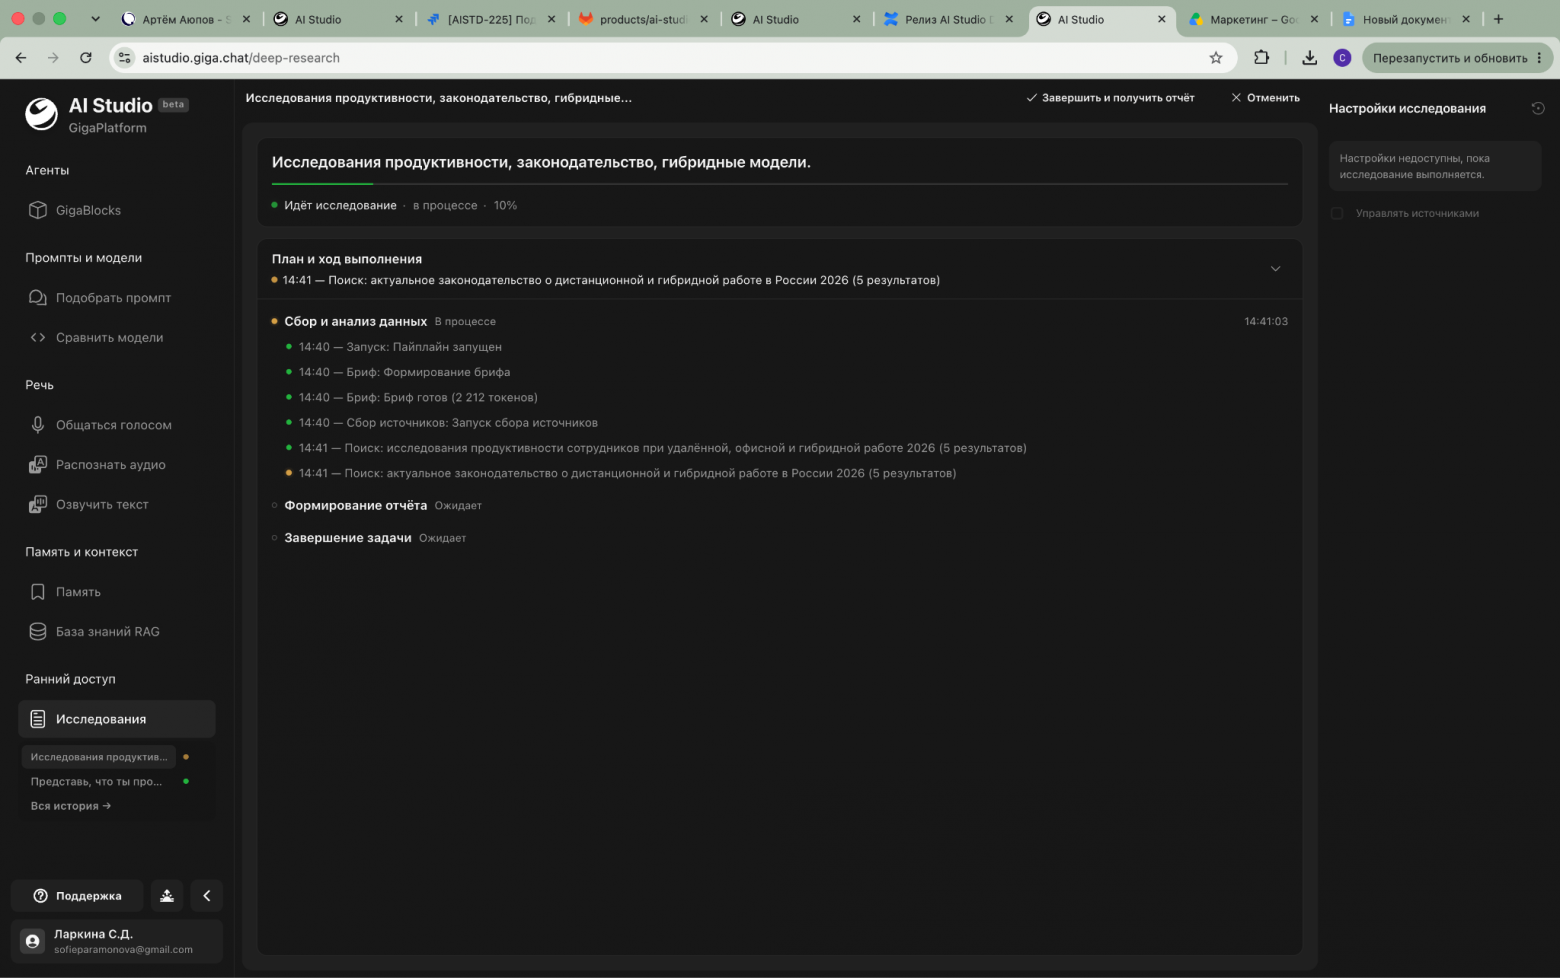The height and width of the screenshot is (978, 1560).
Task: Click the research progress bar
Action: tap(780, 184)
